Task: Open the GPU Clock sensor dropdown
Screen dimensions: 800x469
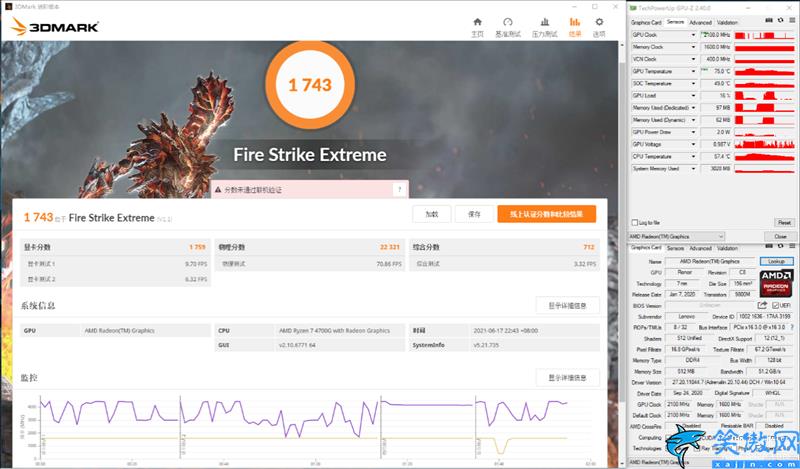Action: coord(693,35)
